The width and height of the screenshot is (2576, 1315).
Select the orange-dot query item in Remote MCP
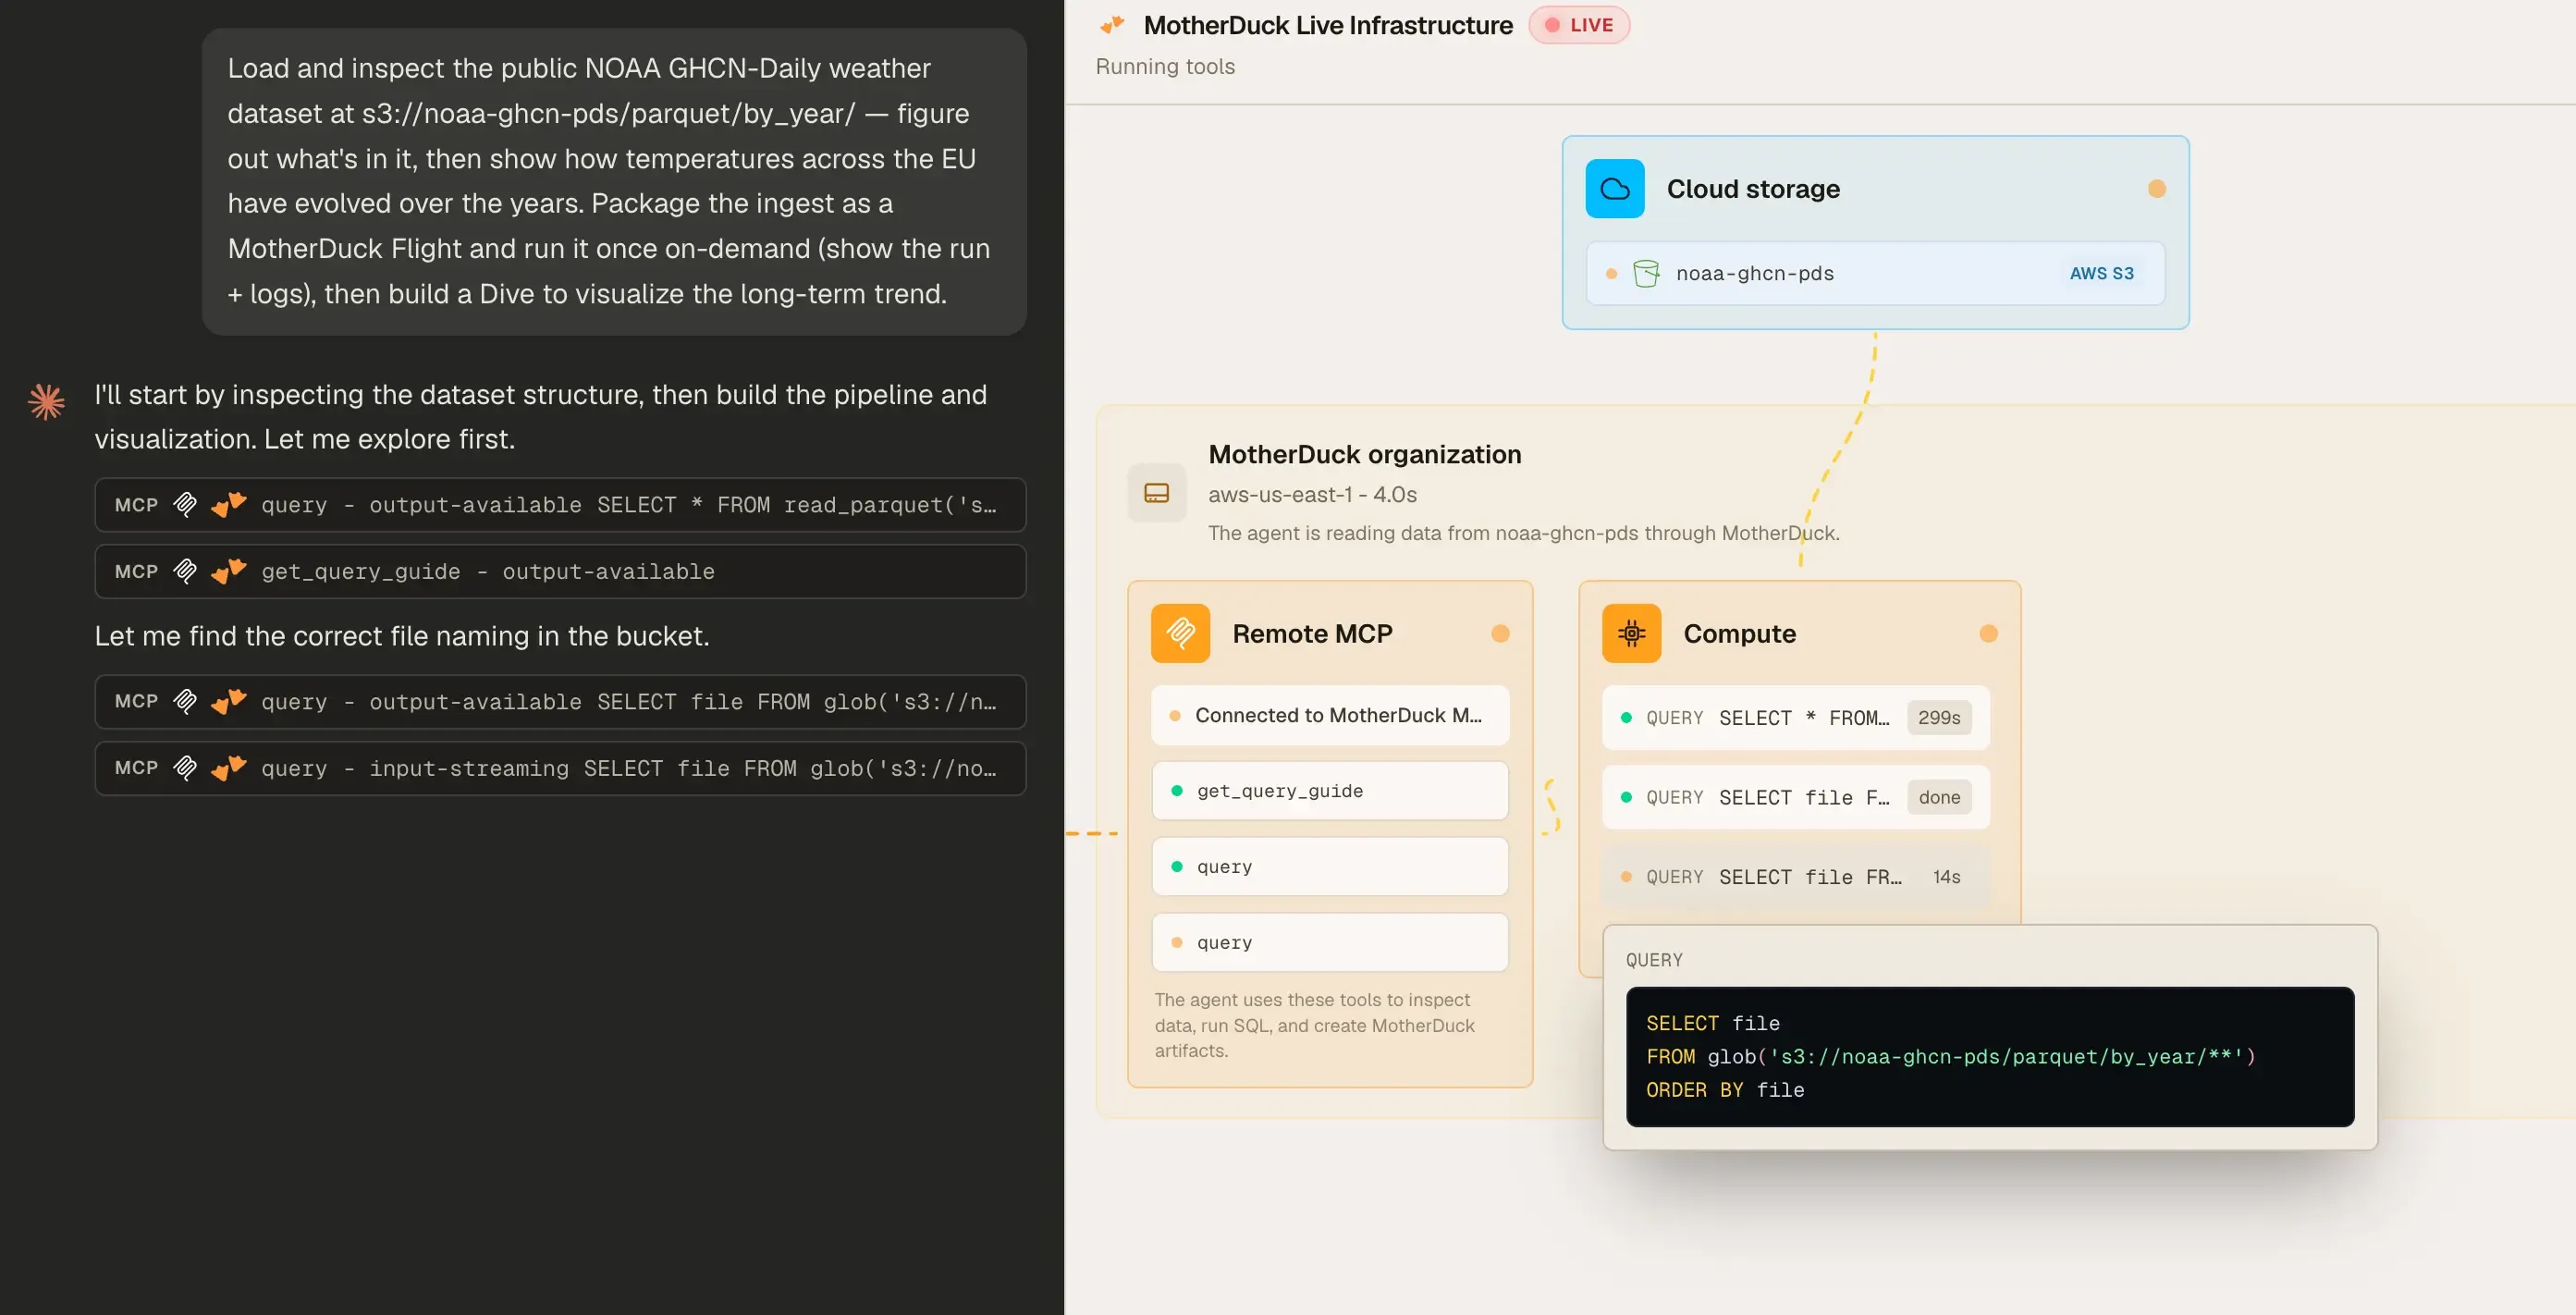pos(1329,942)
